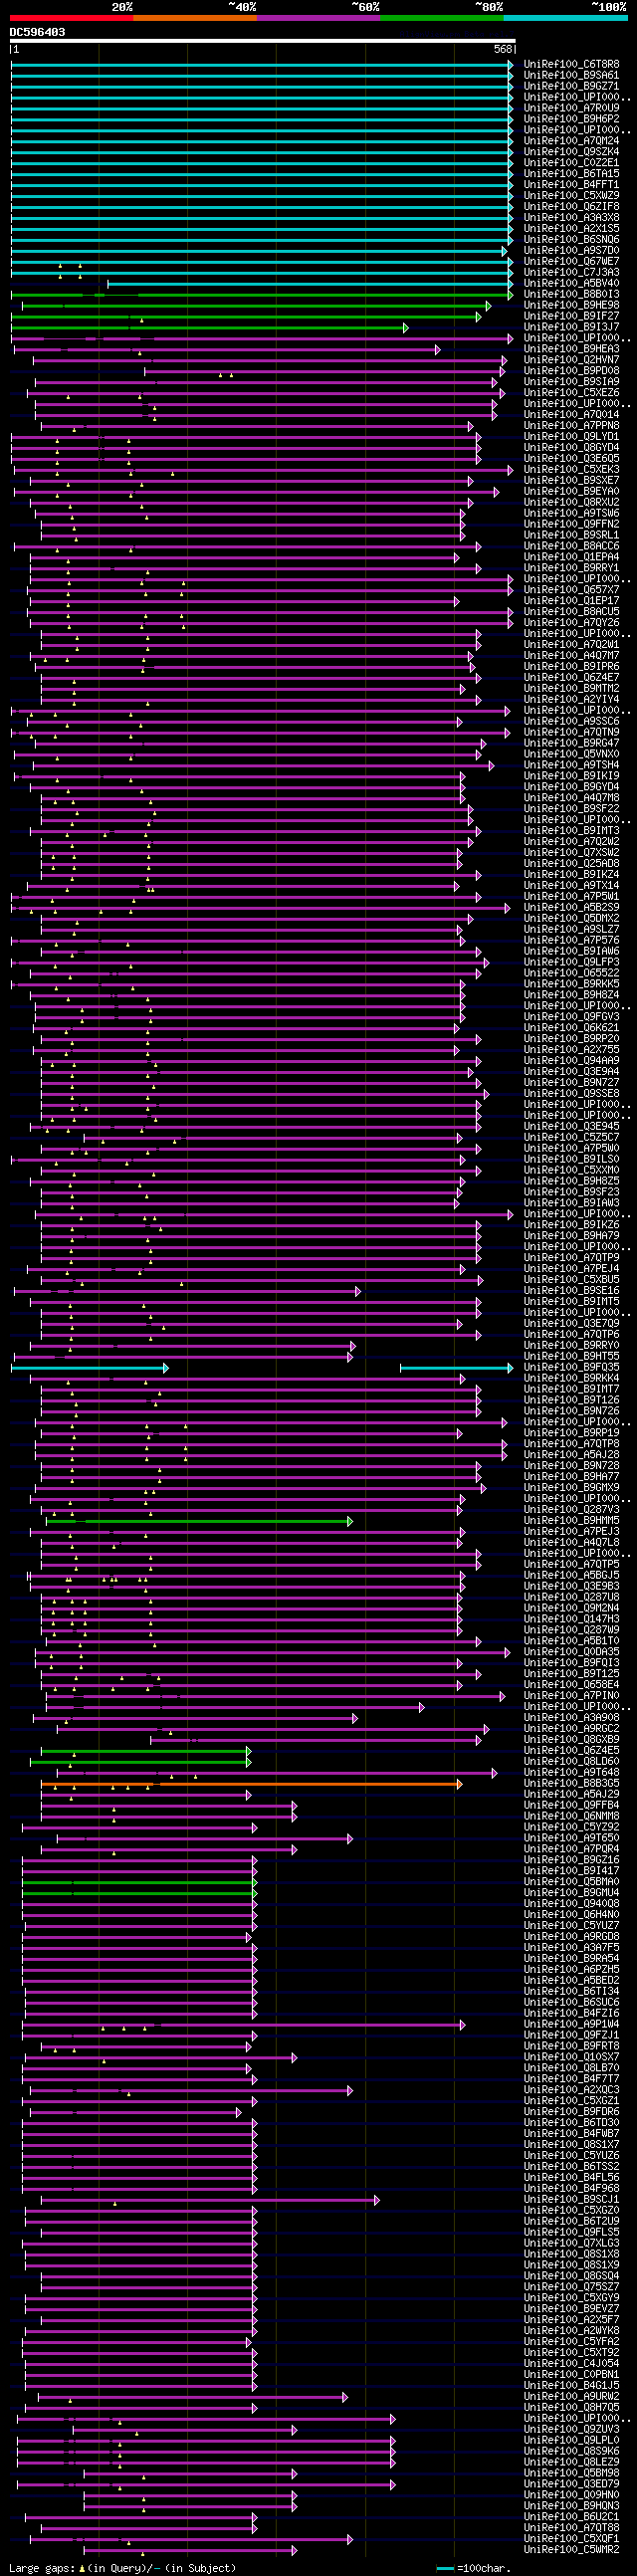The width and height of the screenshot is (637, 2576).
Task: Click the UniRef100_A9TSW6 label
Action: click(571, 514)
